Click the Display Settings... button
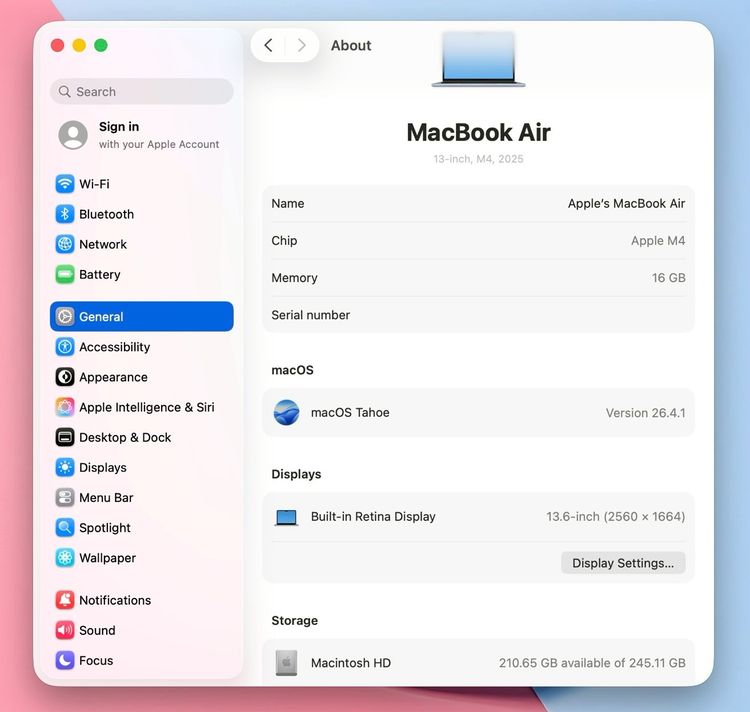Image resolution: width=750 pixels, height=712 pixels. (x=623, y=563)
